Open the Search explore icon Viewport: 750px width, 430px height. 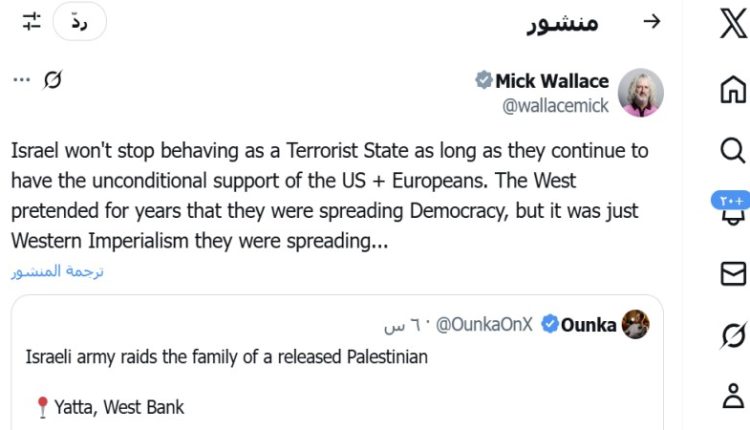(732, 150)
